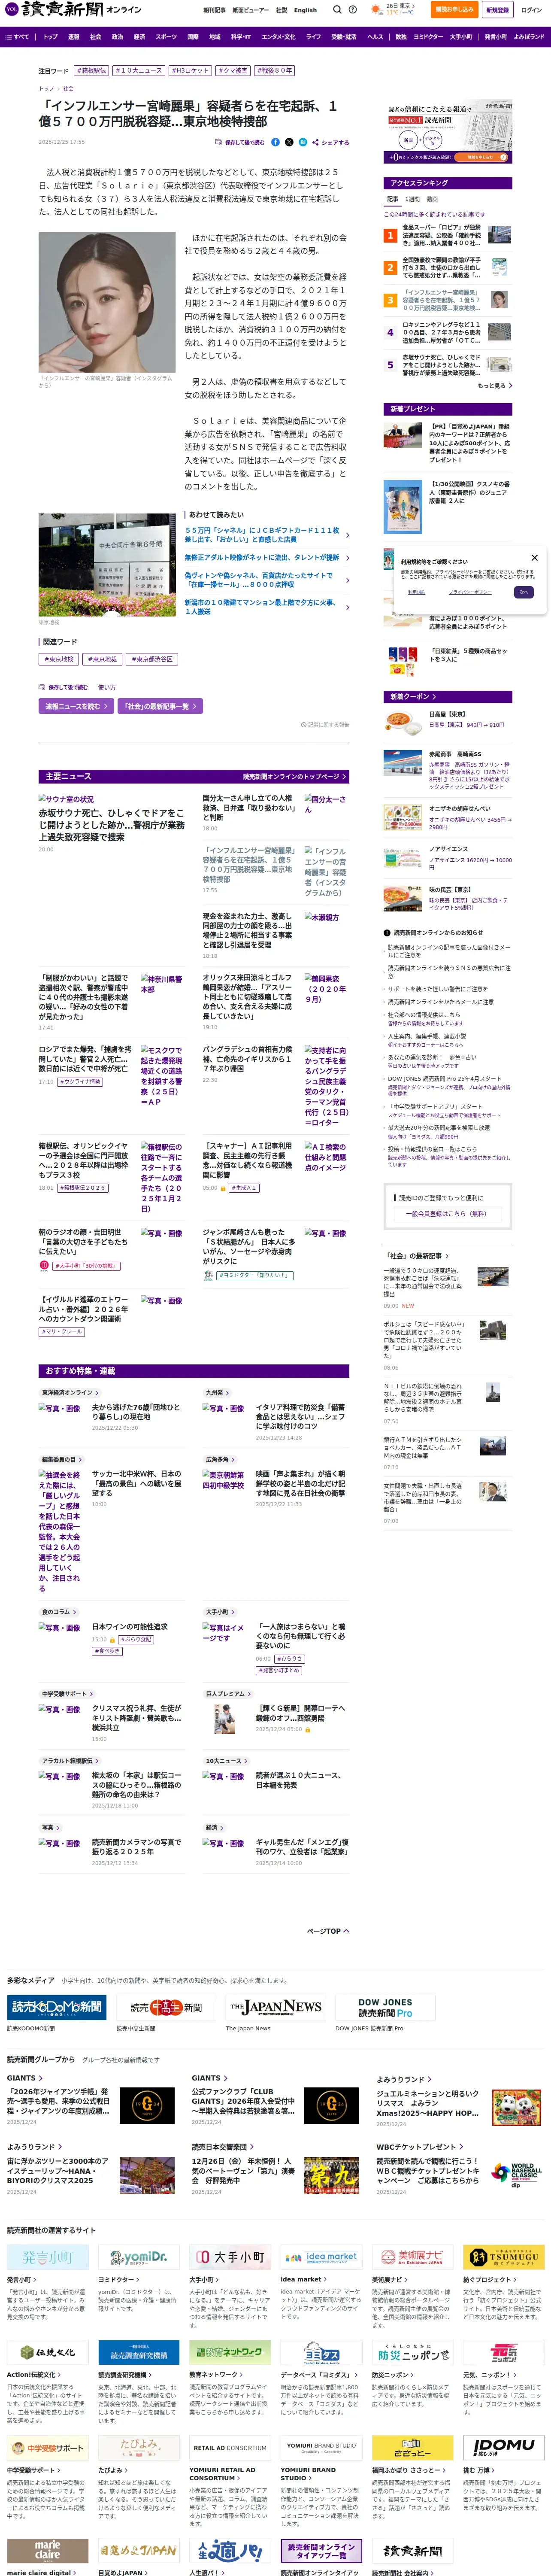551x2576 pixels.
Task: Open the 発言小町 site logo
Action: coord(47,2257)
